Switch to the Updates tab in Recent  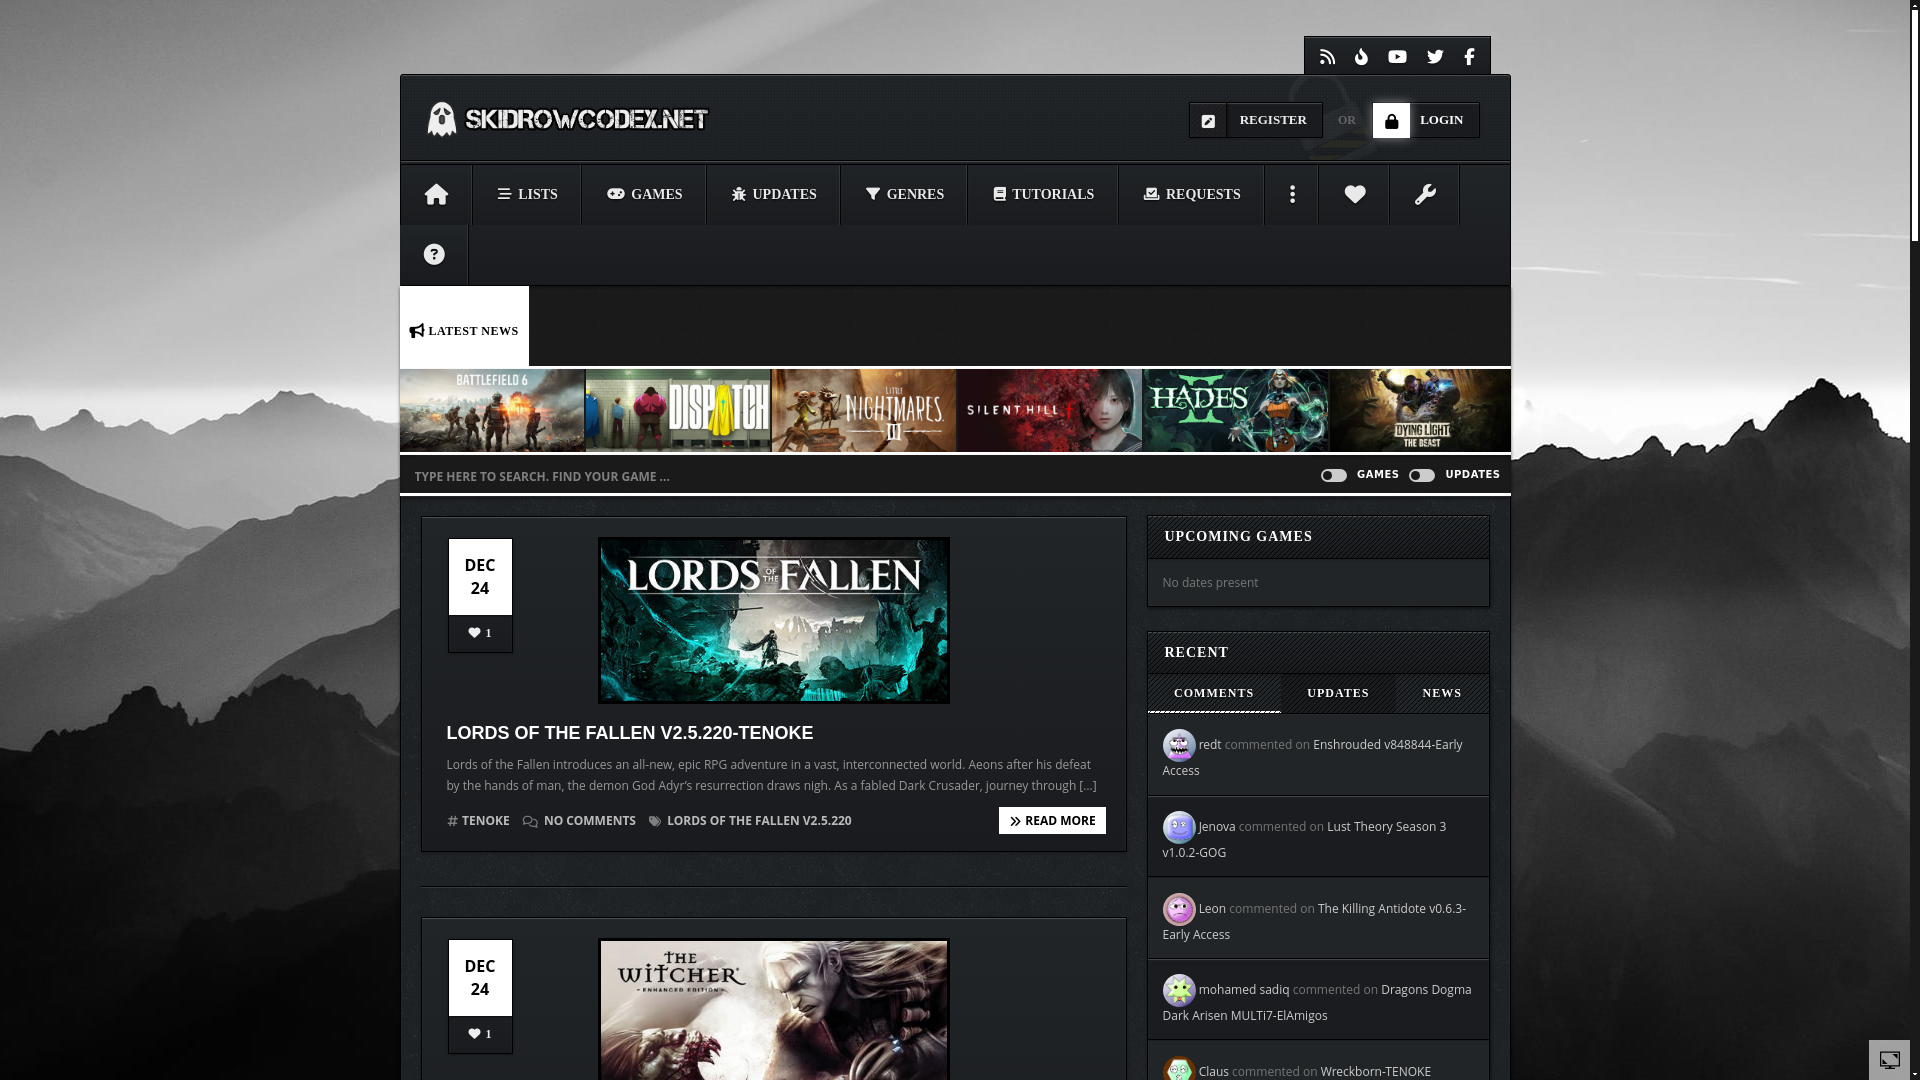[1338, 693]
